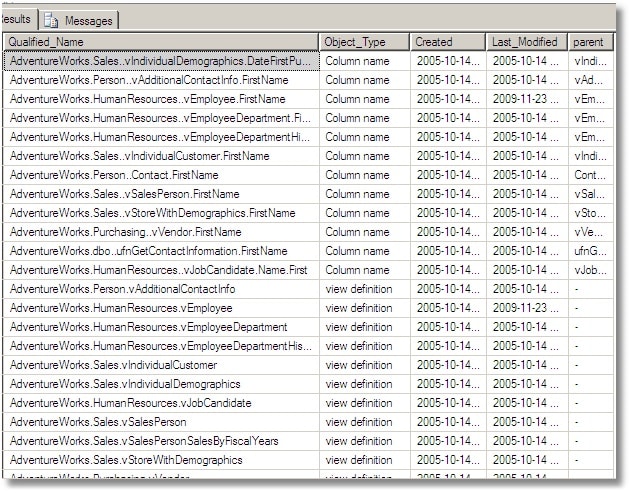Select HumanResources..vJobCandidate.Name.First cell
This screenshot has width=630, height=493.
pyautogui.click(x=161, y=270)
